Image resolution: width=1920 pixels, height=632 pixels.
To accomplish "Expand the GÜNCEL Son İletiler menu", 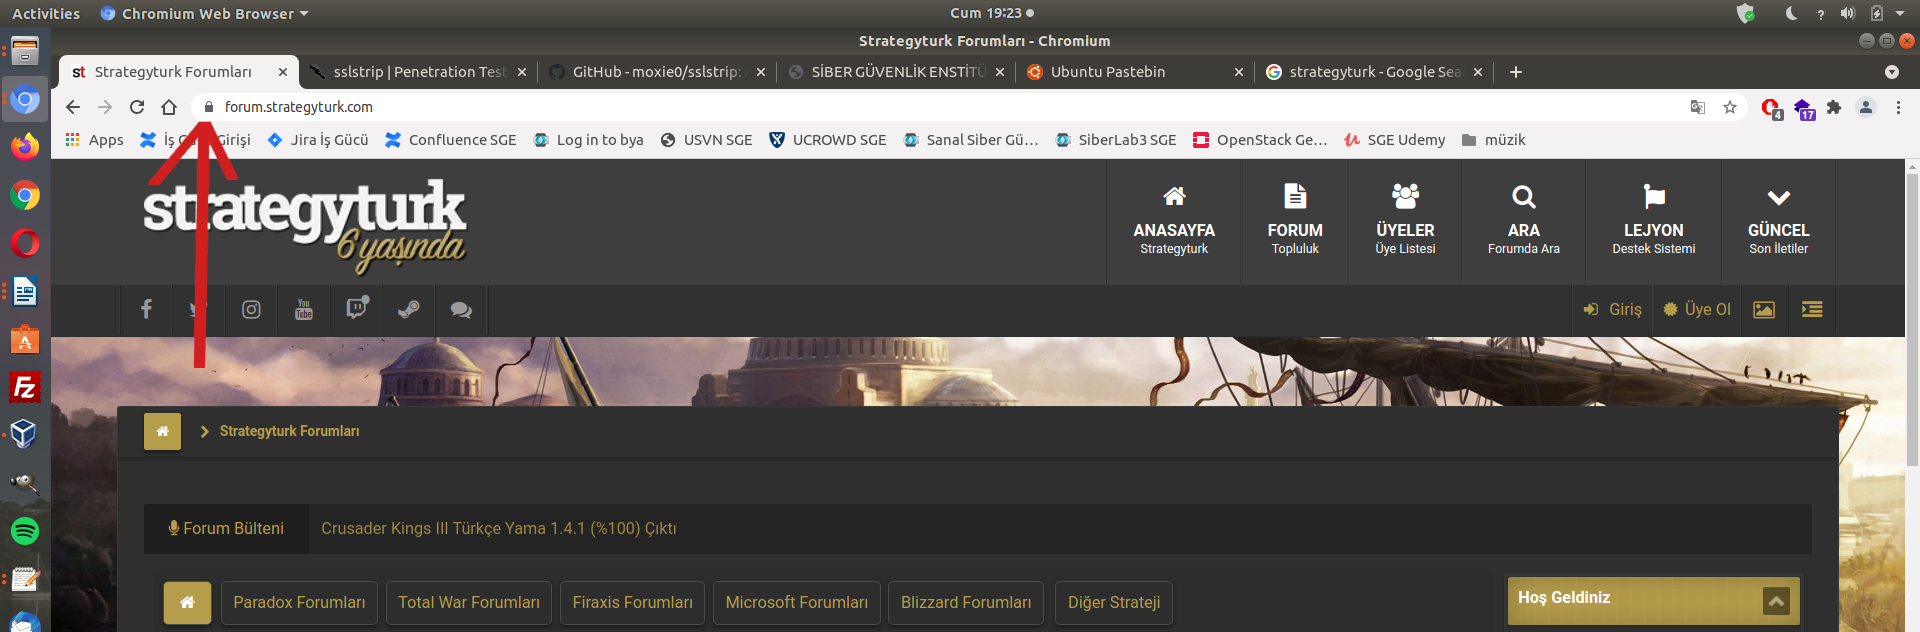I will (1778, 222).
